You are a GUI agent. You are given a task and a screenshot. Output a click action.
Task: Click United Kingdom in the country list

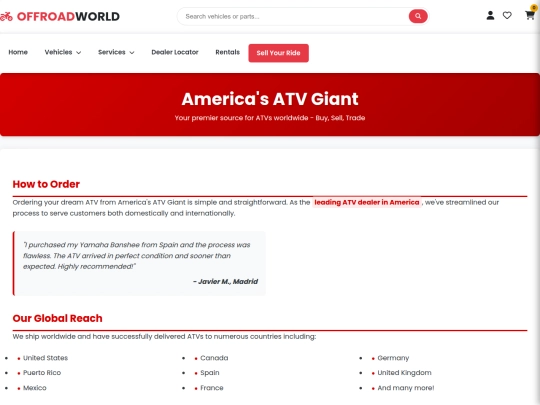[x=404, y=373]
